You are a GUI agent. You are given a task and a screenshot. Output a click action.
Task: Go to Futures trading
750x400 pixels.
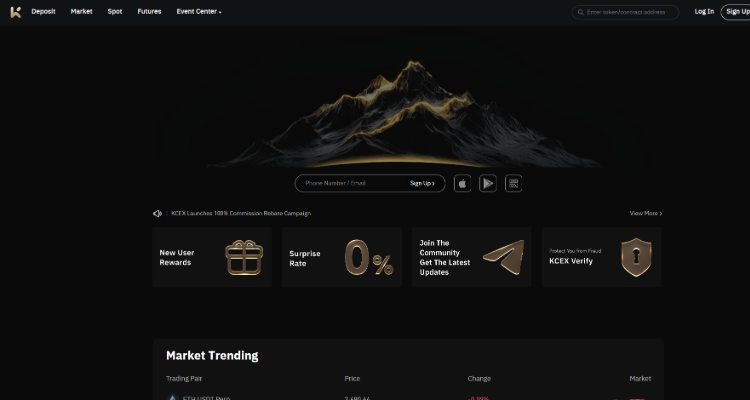click(149, 11)
